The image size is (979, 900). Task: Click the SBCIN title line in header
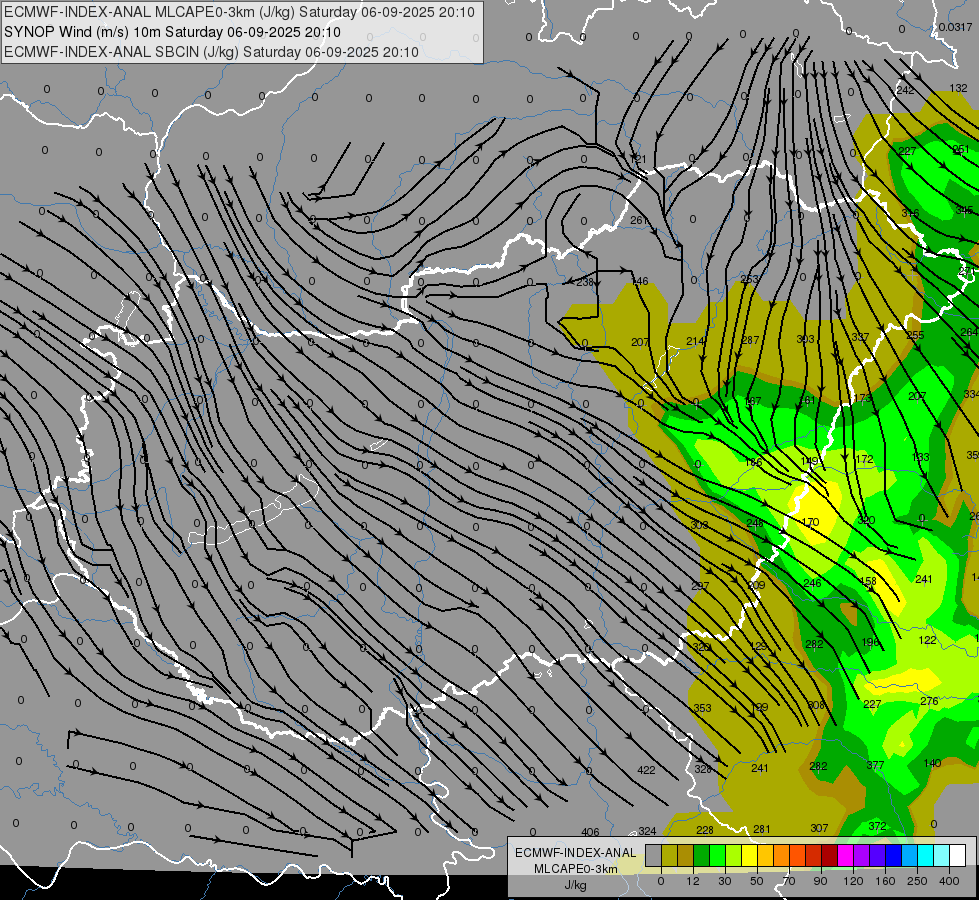[x=211, y=52]
